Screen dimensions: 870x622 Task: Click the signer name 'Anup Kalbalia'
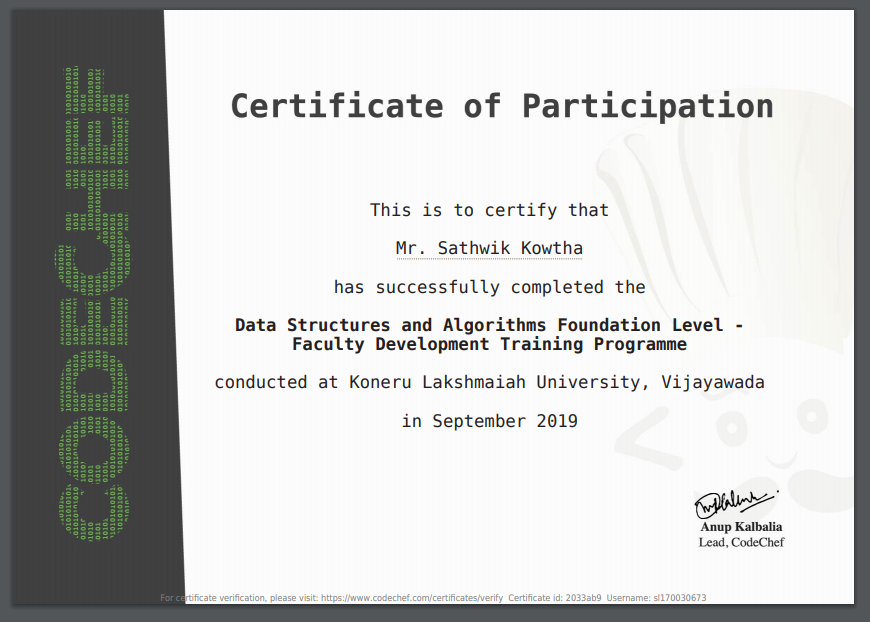click(741, 527)
